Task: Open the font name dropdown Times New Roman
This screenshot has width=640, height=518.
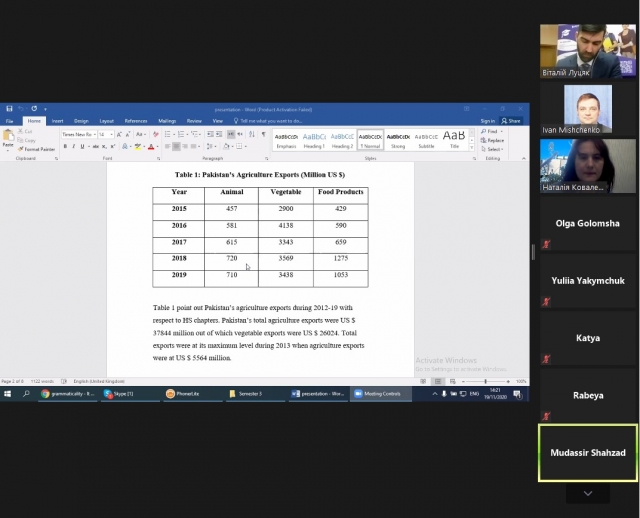Action: tap(78, 134)
